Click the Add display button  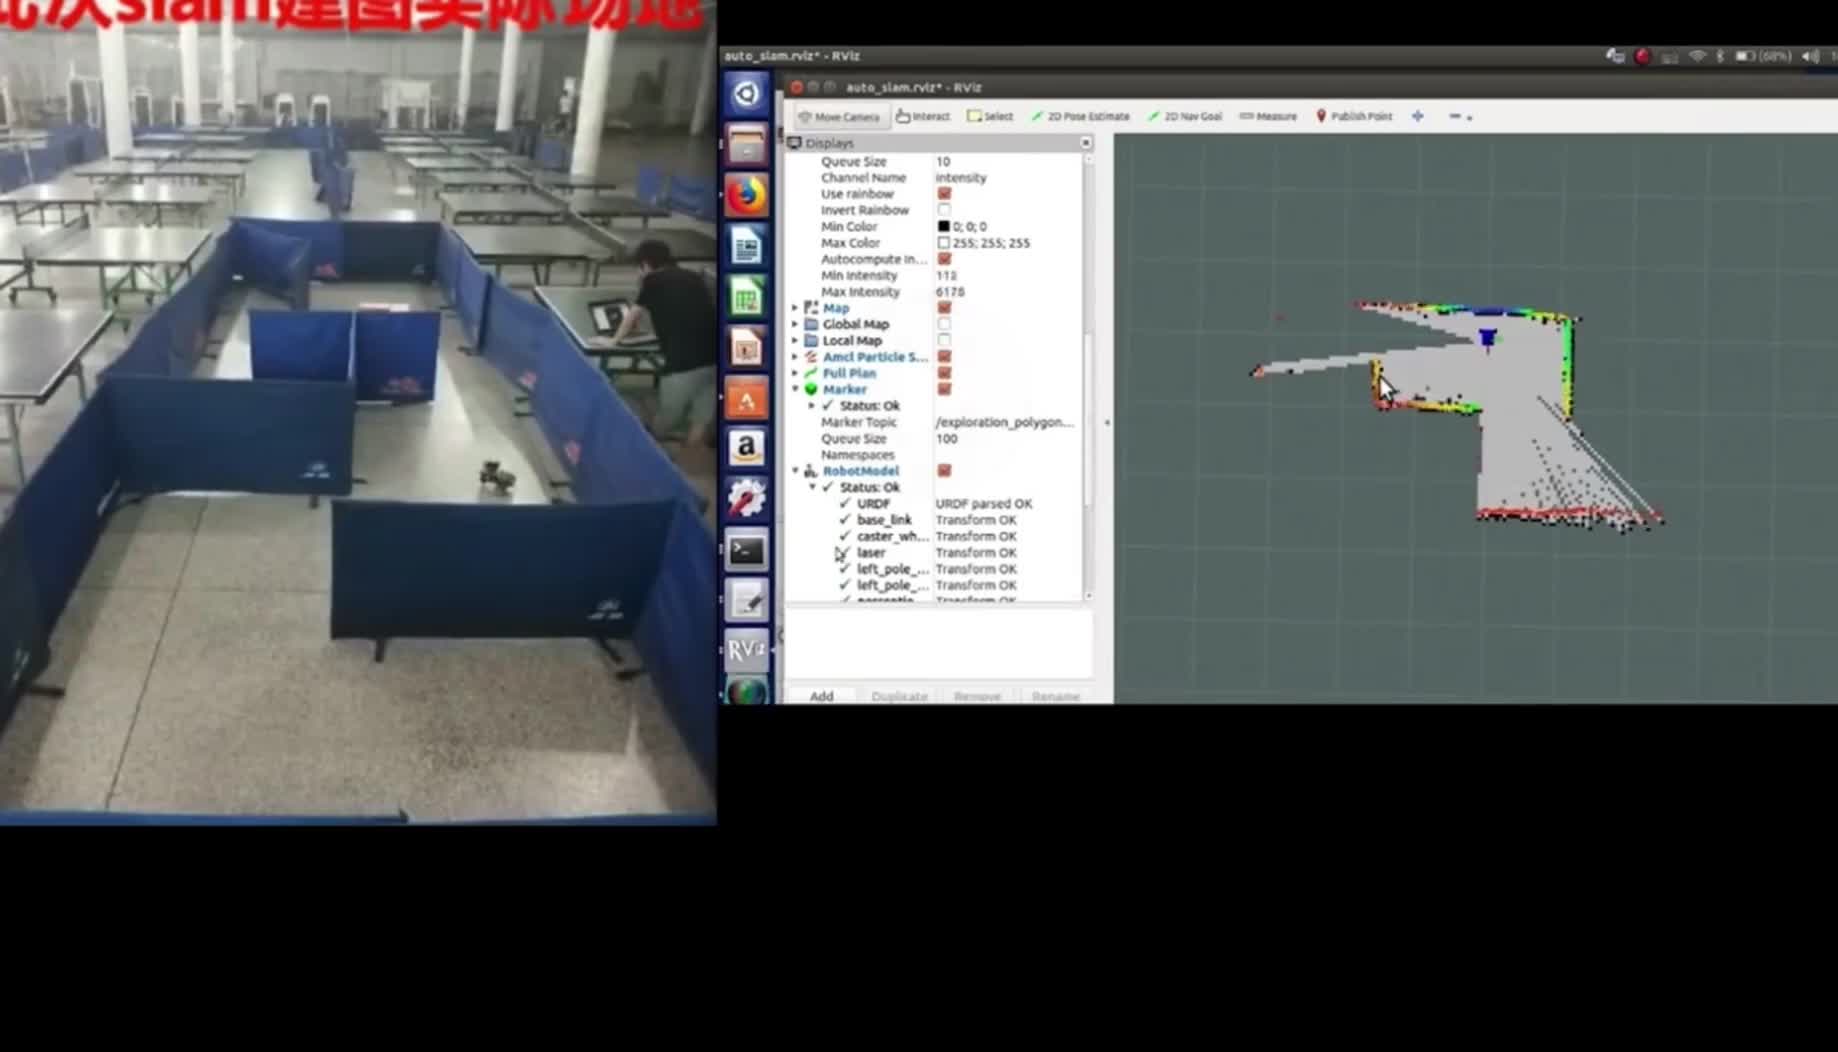coord(822,696)
